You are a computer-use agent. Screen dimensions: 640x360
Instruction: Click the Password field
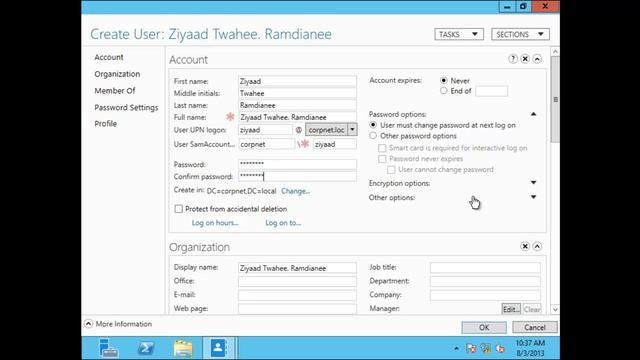click(x=297, y=164)
